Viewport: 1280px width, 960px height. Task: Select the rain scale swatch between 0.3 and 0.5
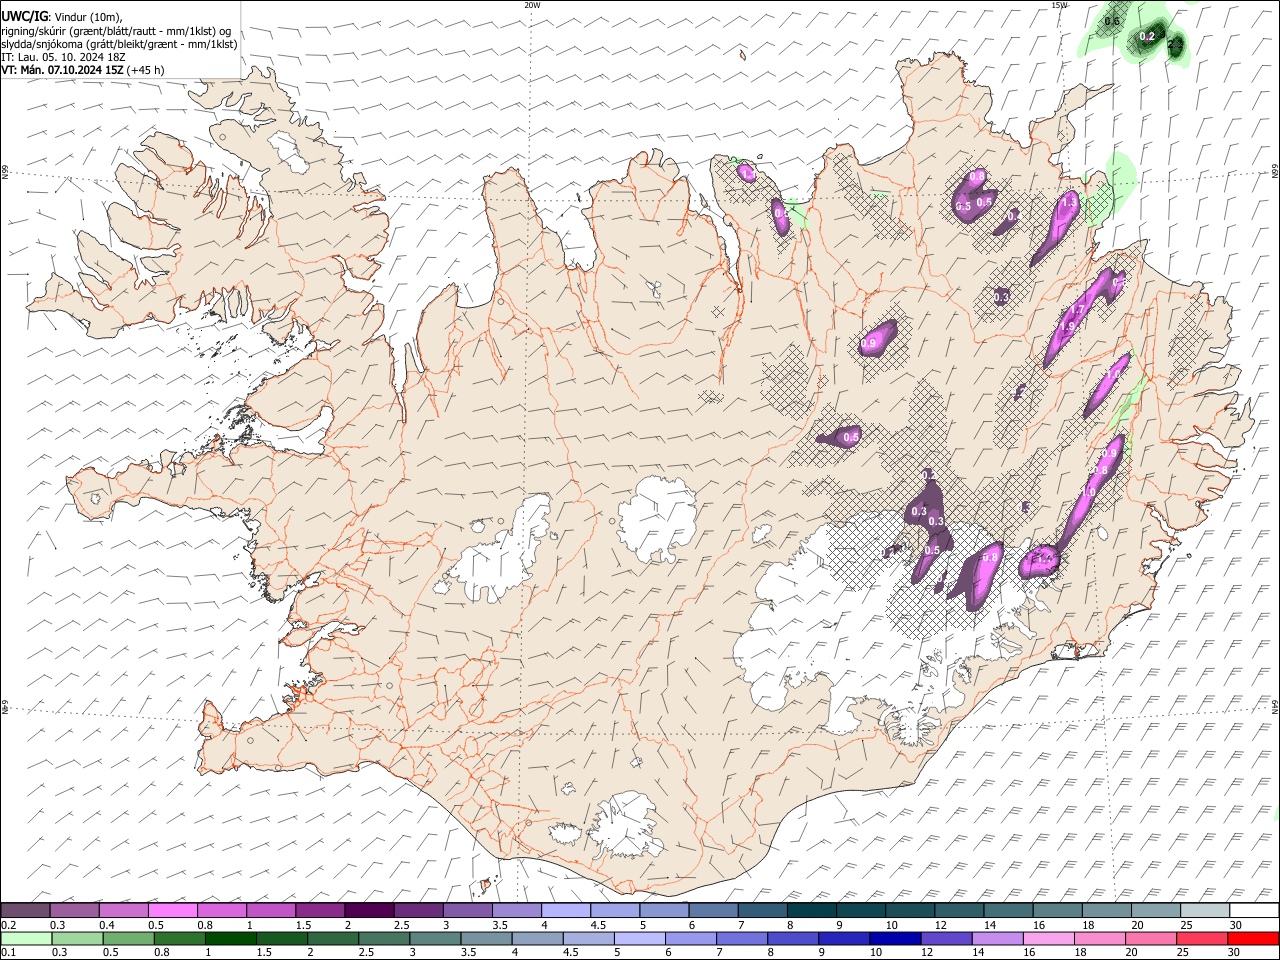point(77,938)
